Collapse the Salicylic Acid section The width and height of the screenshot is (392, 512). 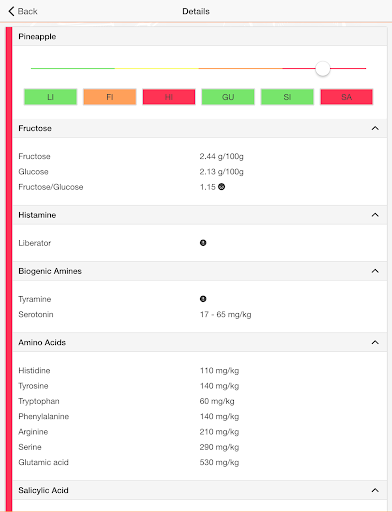(x=375, y=490)
